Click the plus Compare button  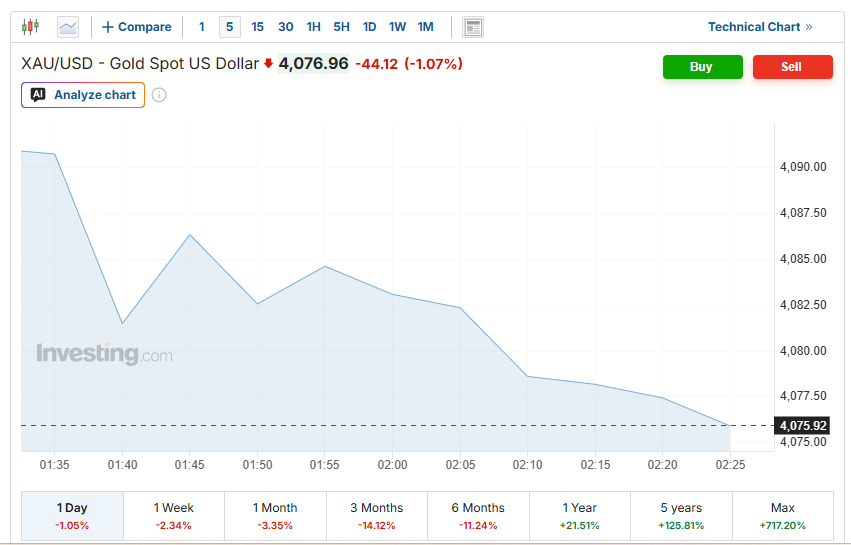(x=137, y=27)
